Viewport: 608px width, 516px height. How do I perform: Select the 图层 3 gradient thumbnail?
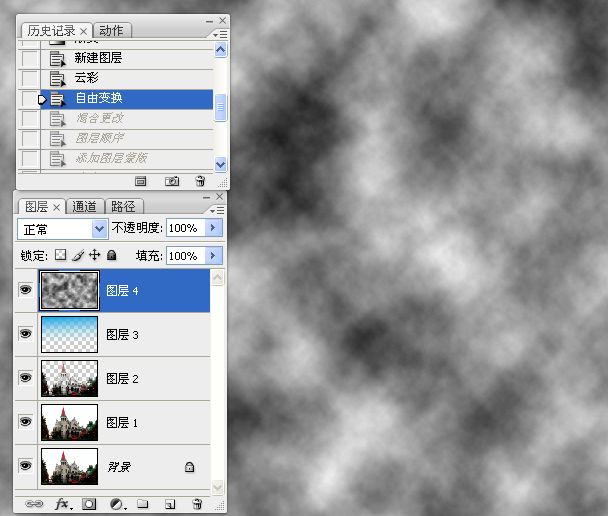coord(69,334)
